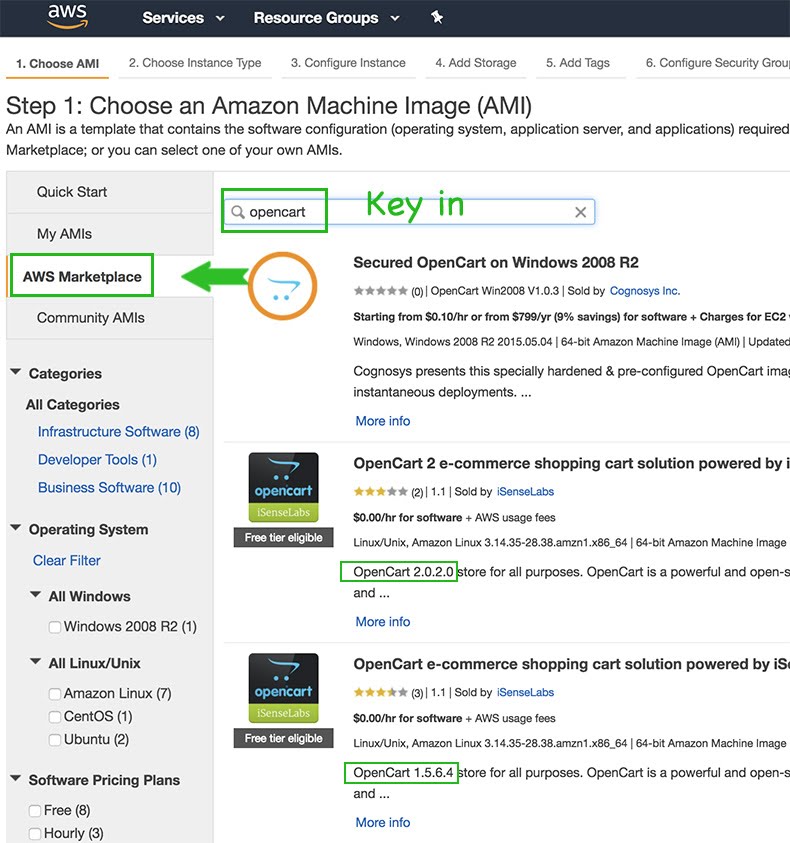Click the Clear Filter link

(67, 561)
